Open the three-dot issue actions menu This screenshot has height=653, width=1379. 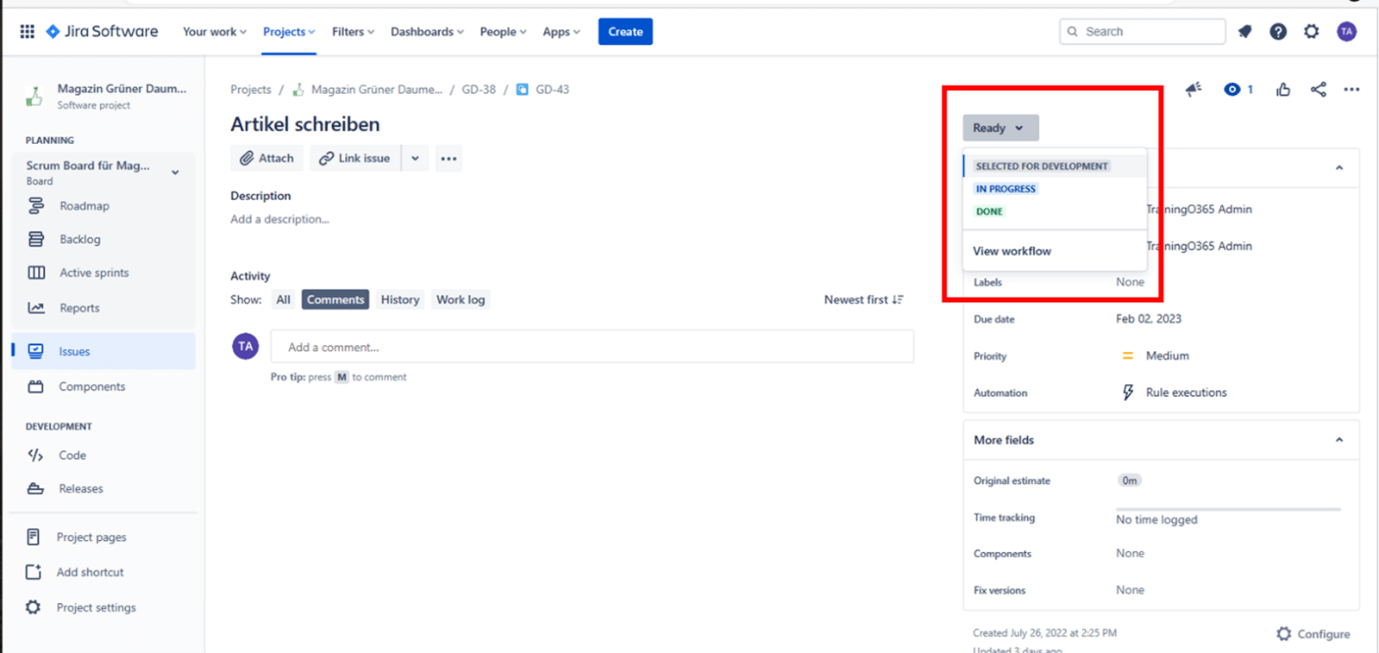pyautogui.click(x=1351, y=90)
